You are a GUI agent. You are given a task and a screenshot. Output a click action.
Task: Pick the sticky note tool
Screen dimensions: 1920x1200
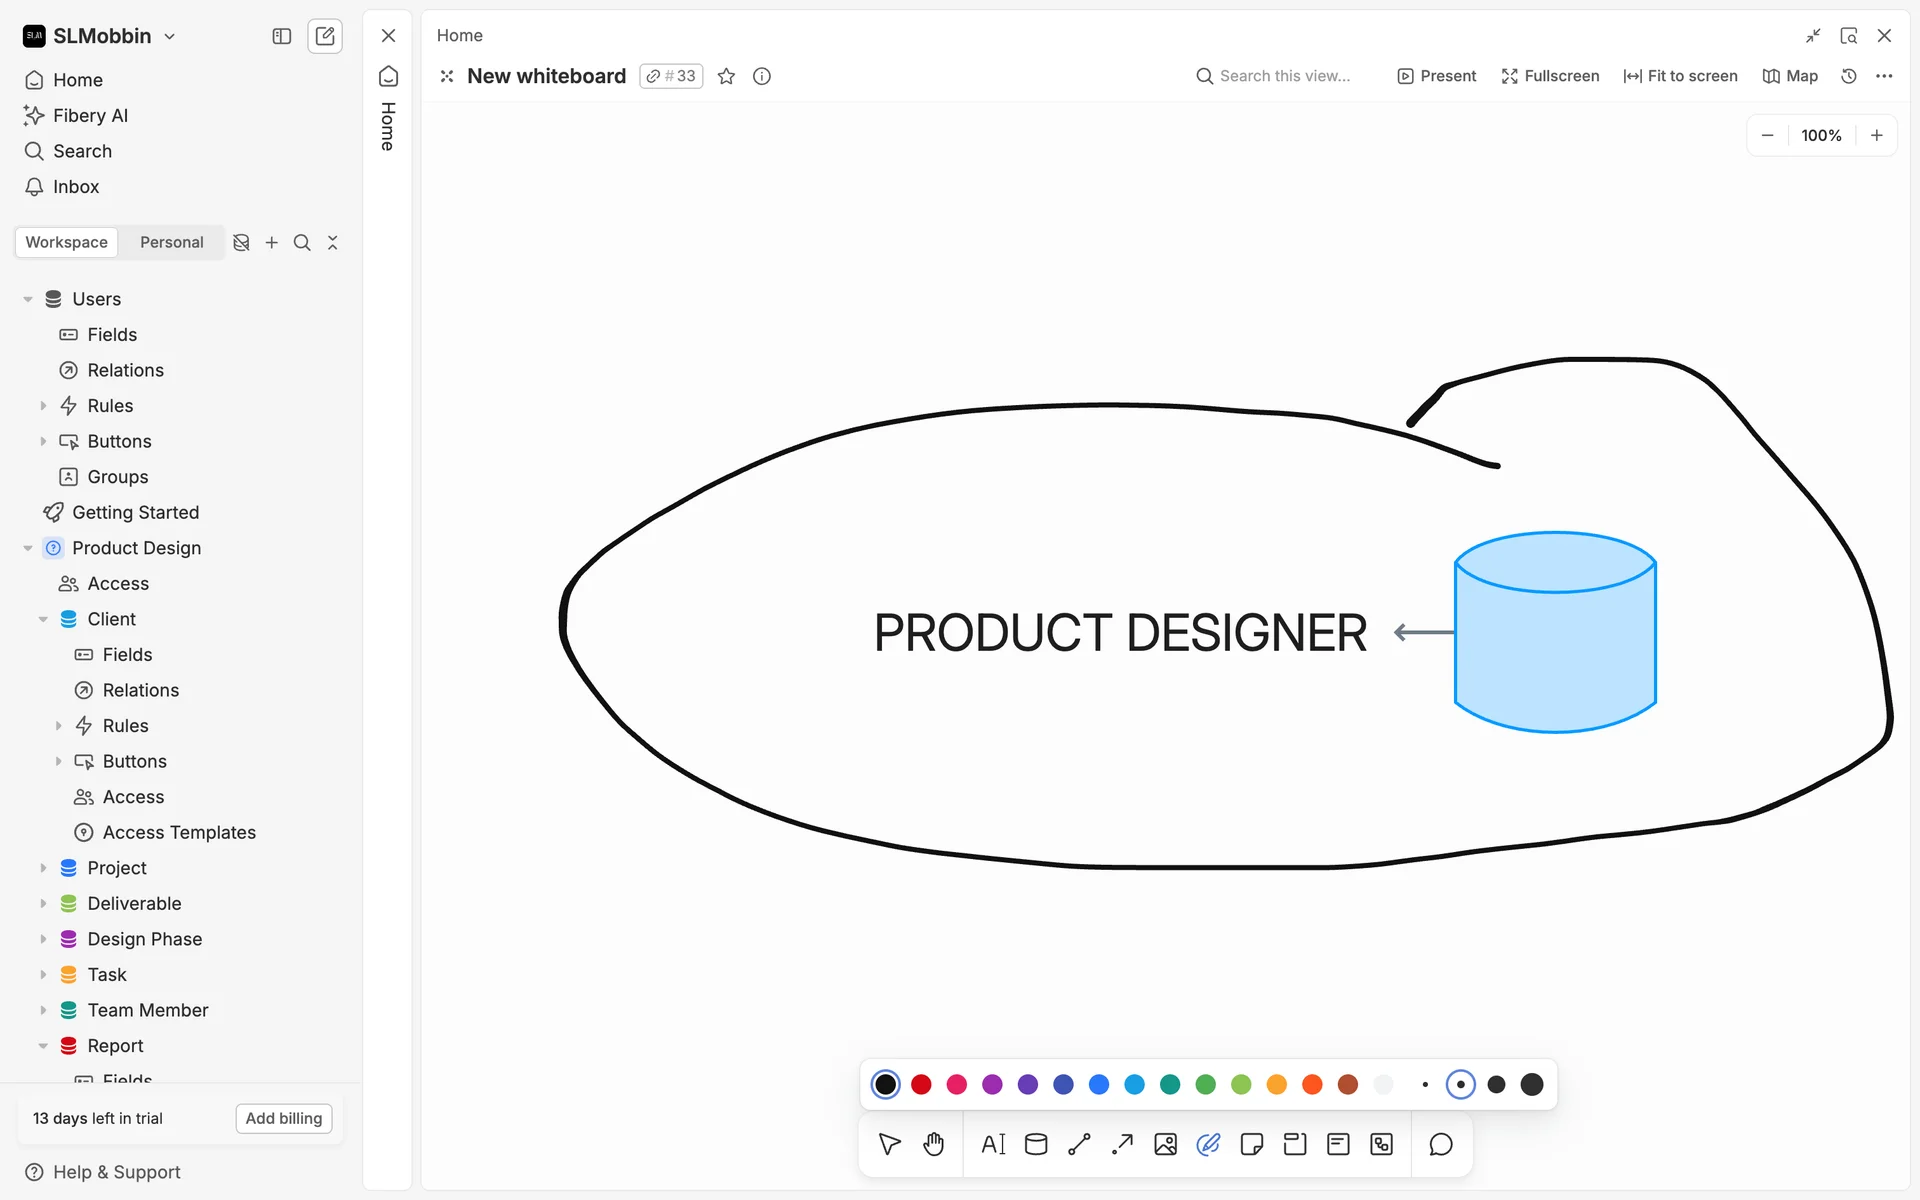1251,1144
